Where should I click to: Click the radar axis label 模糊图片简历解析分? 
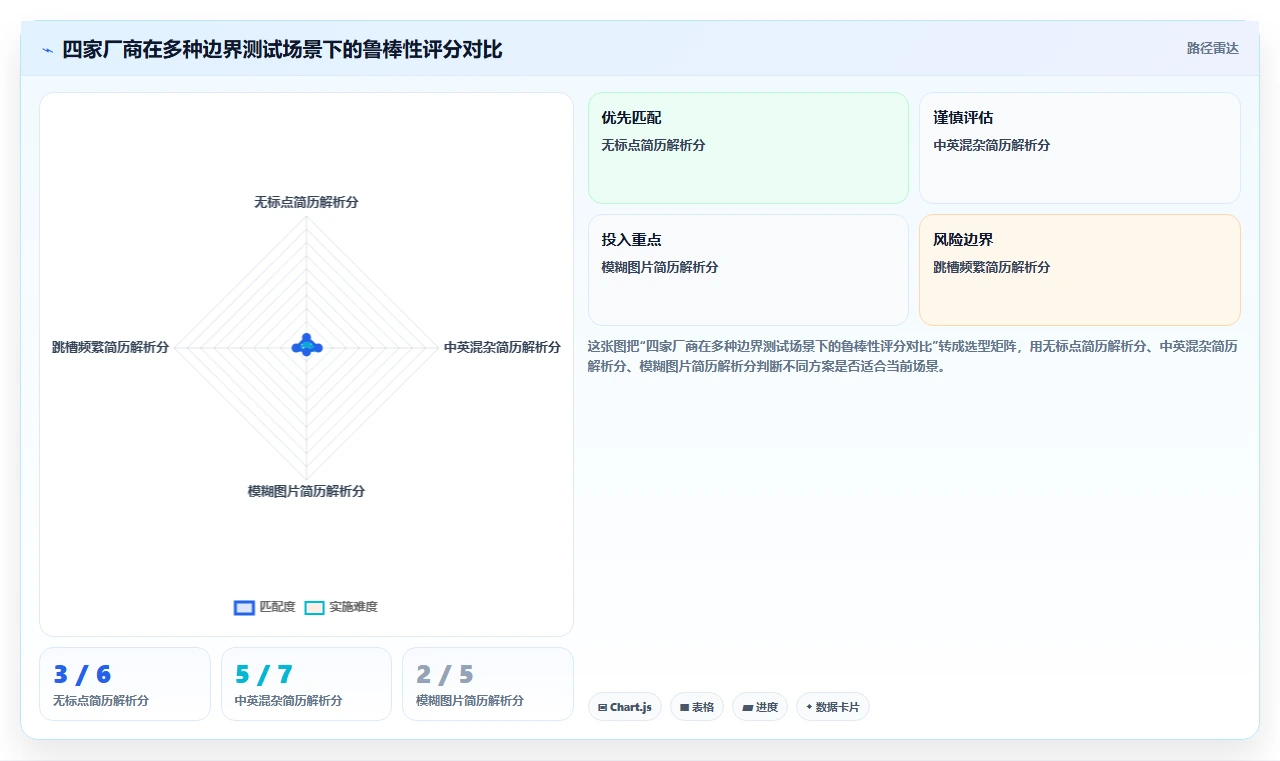coord(306,491)
